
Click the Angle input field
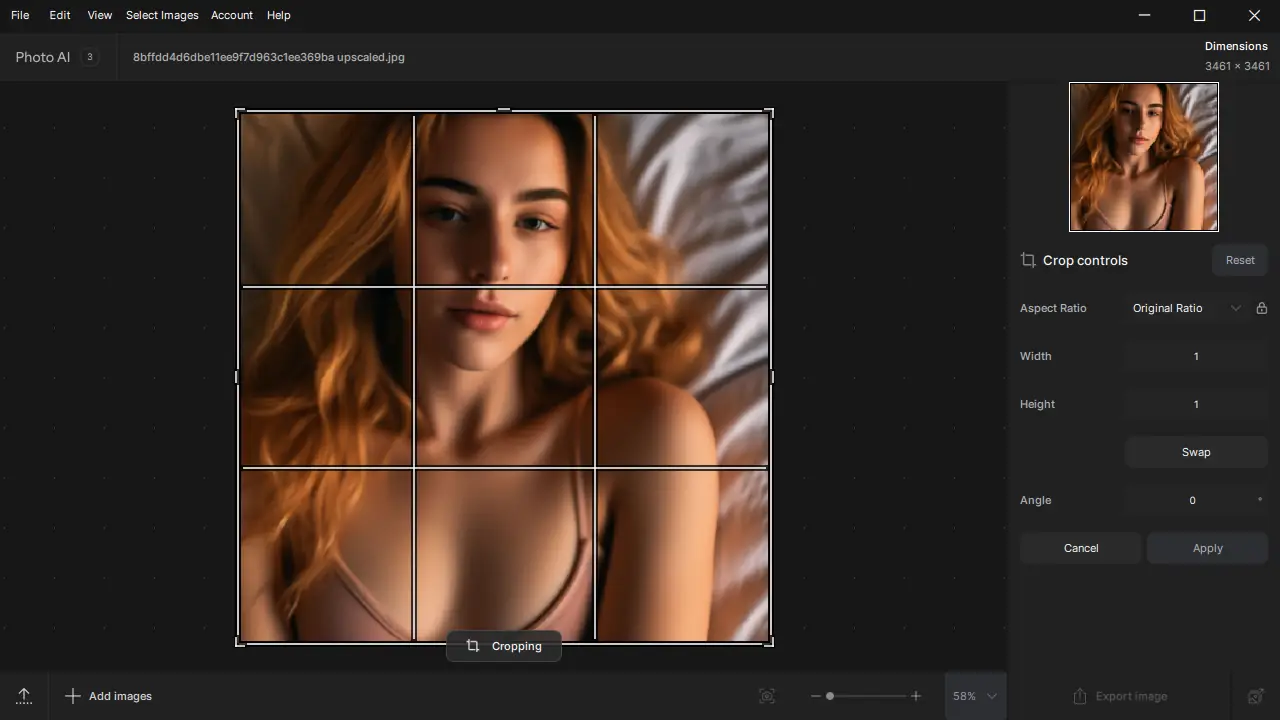pyautogui.click(x=1192, y=500)
